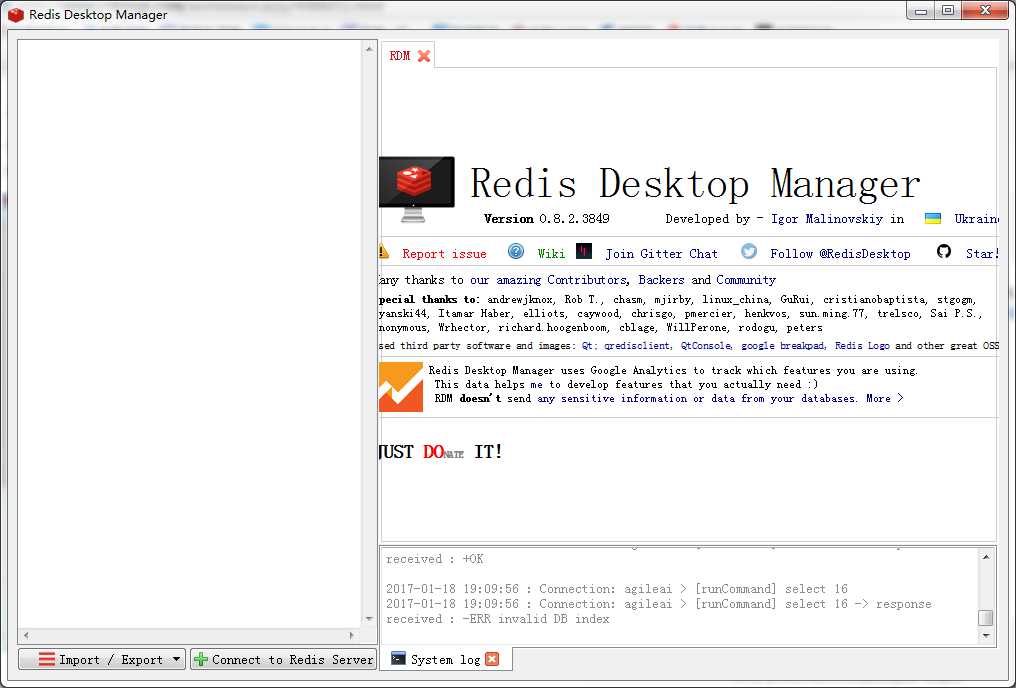This screenshot has height=688, width=1016.
Task: Click connection tree scroll right arrow
Action: (352, 636)
